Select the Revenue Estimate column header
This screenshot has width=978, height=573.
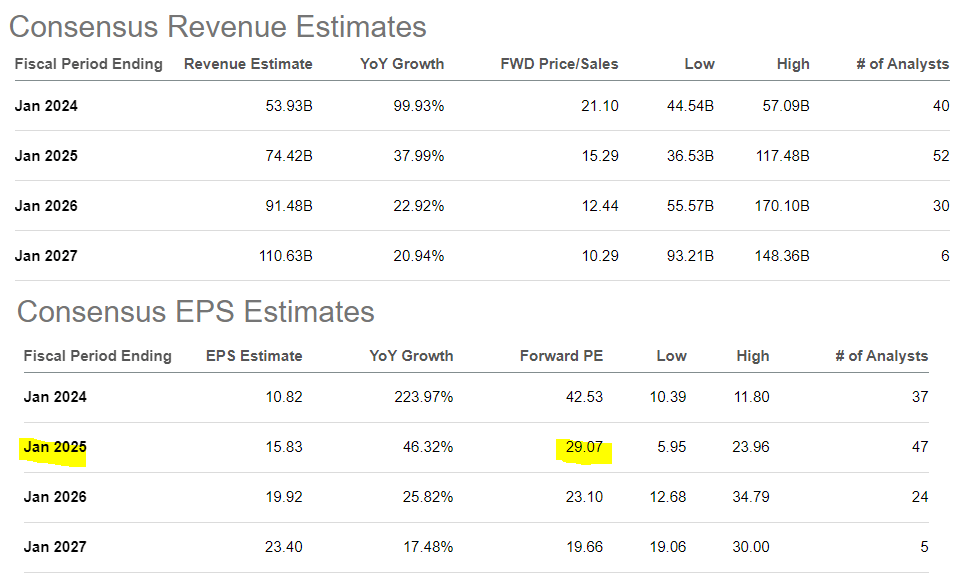point(248,64)
